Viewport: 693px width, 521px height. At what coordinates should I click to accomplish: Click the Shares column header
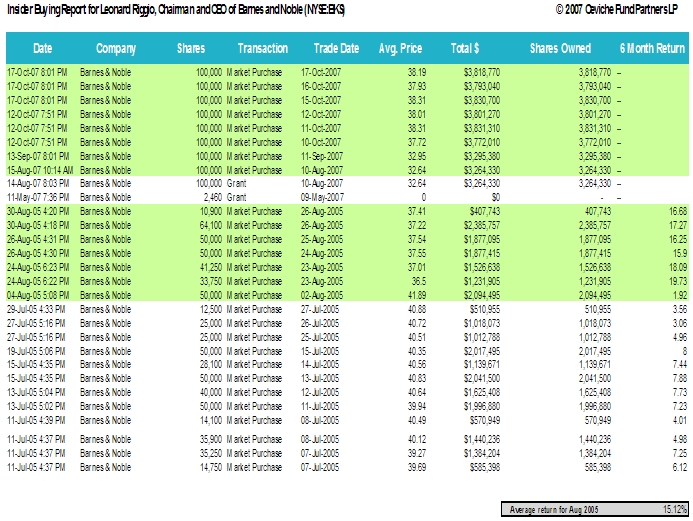pyautogui.click(x=191, y=48)
